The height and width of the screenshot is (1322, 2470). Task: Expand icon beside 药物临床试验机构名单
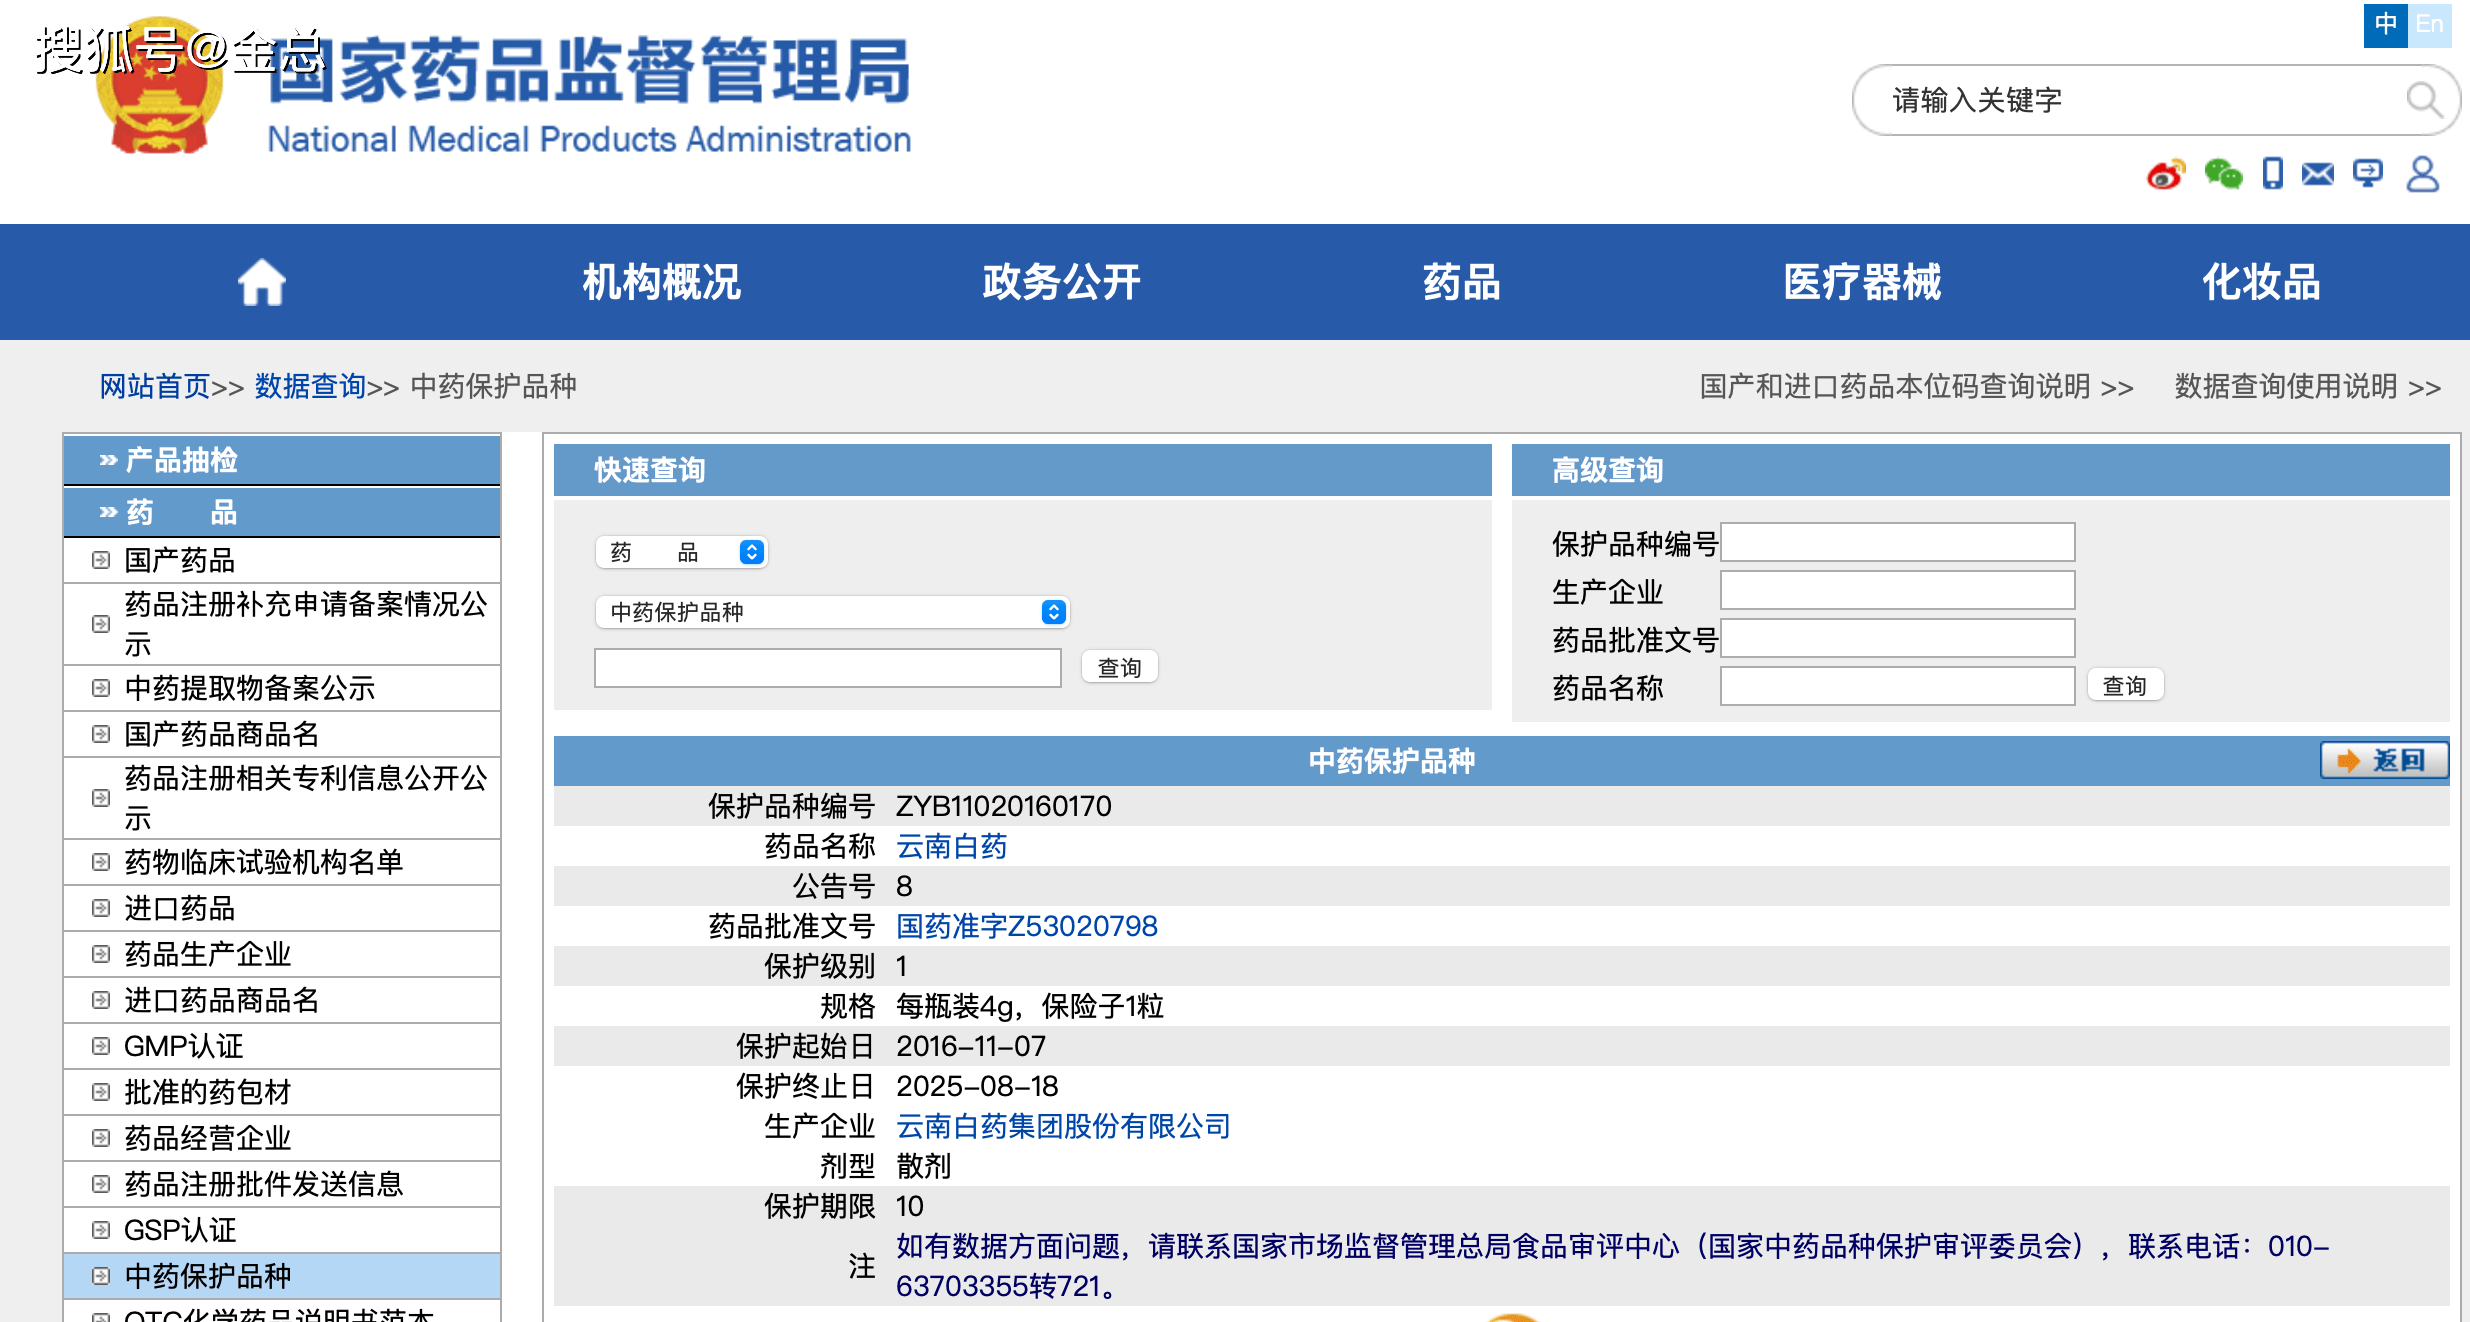[x=100, y=862]
